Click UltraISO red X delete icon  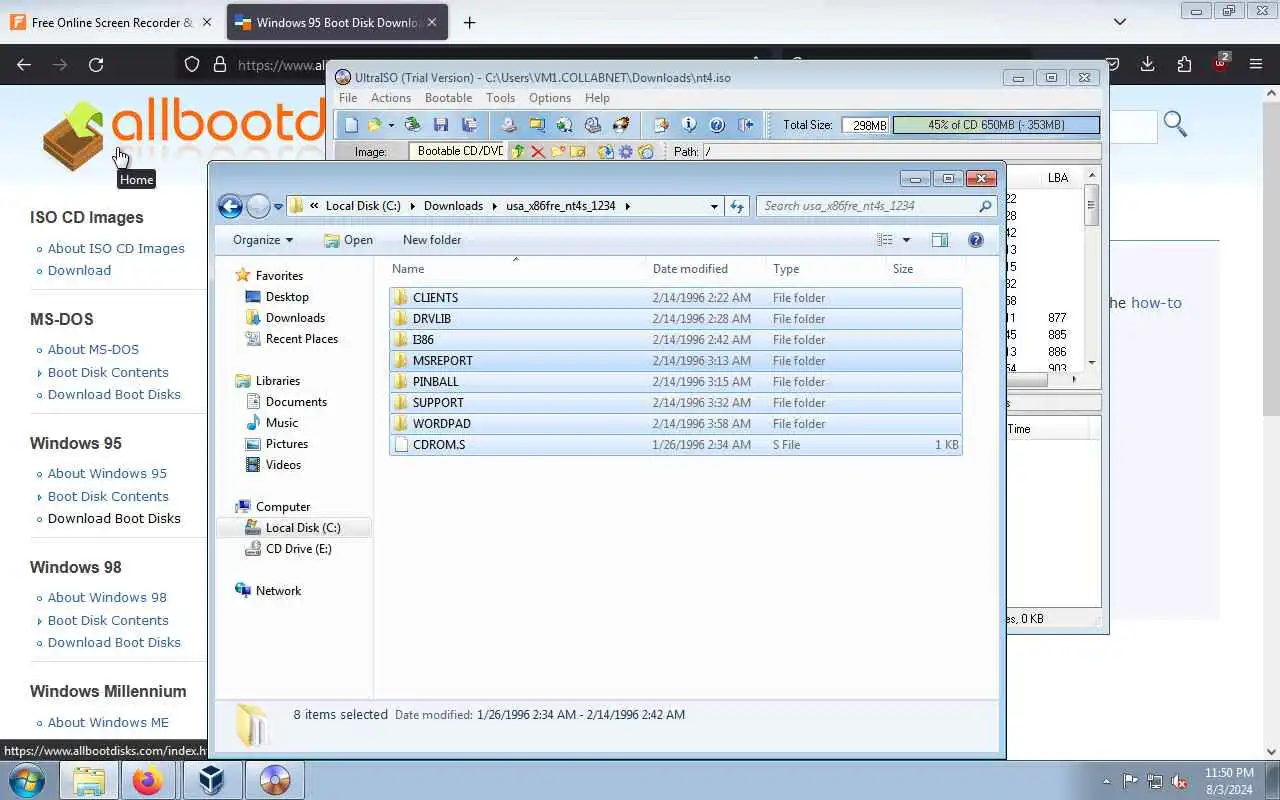click(x=538, y=152)
